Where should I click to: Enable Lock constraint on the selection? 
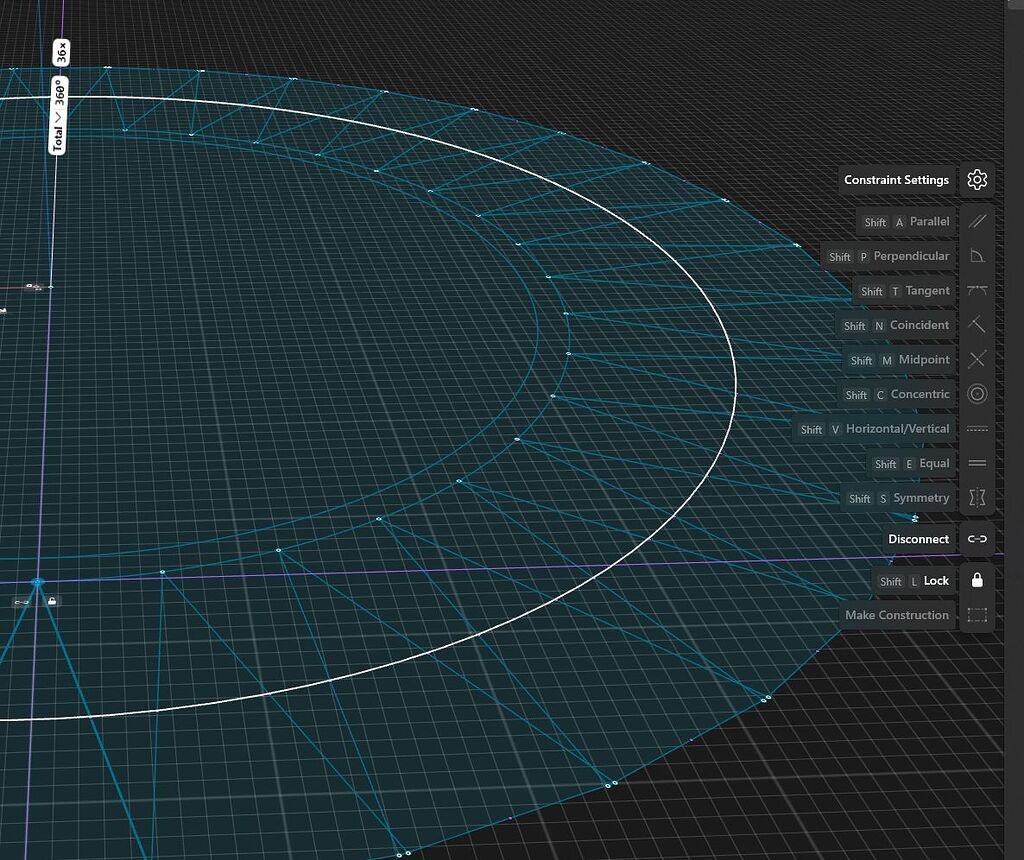tap(977, 580)
